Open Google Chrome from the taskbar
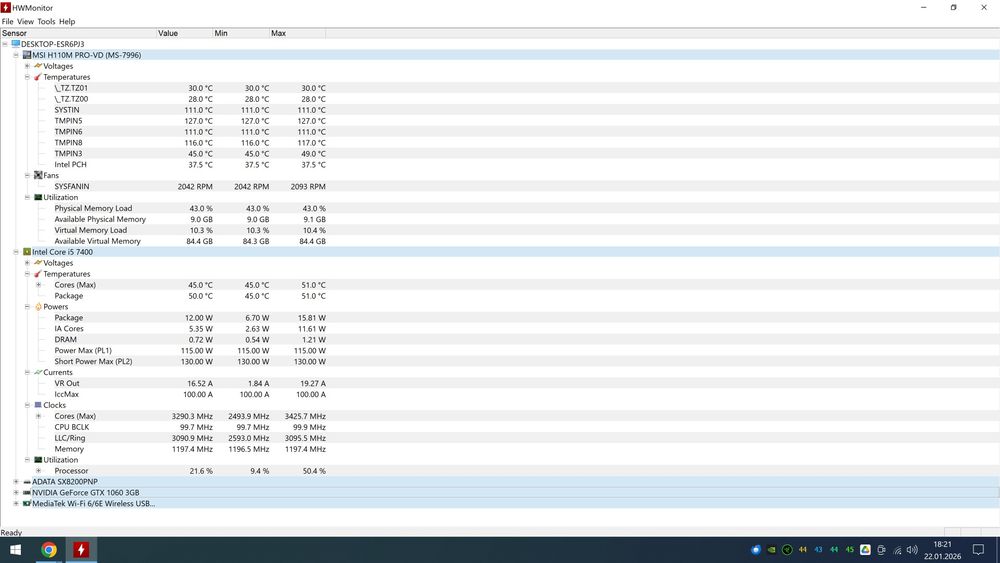 [48, 549]
